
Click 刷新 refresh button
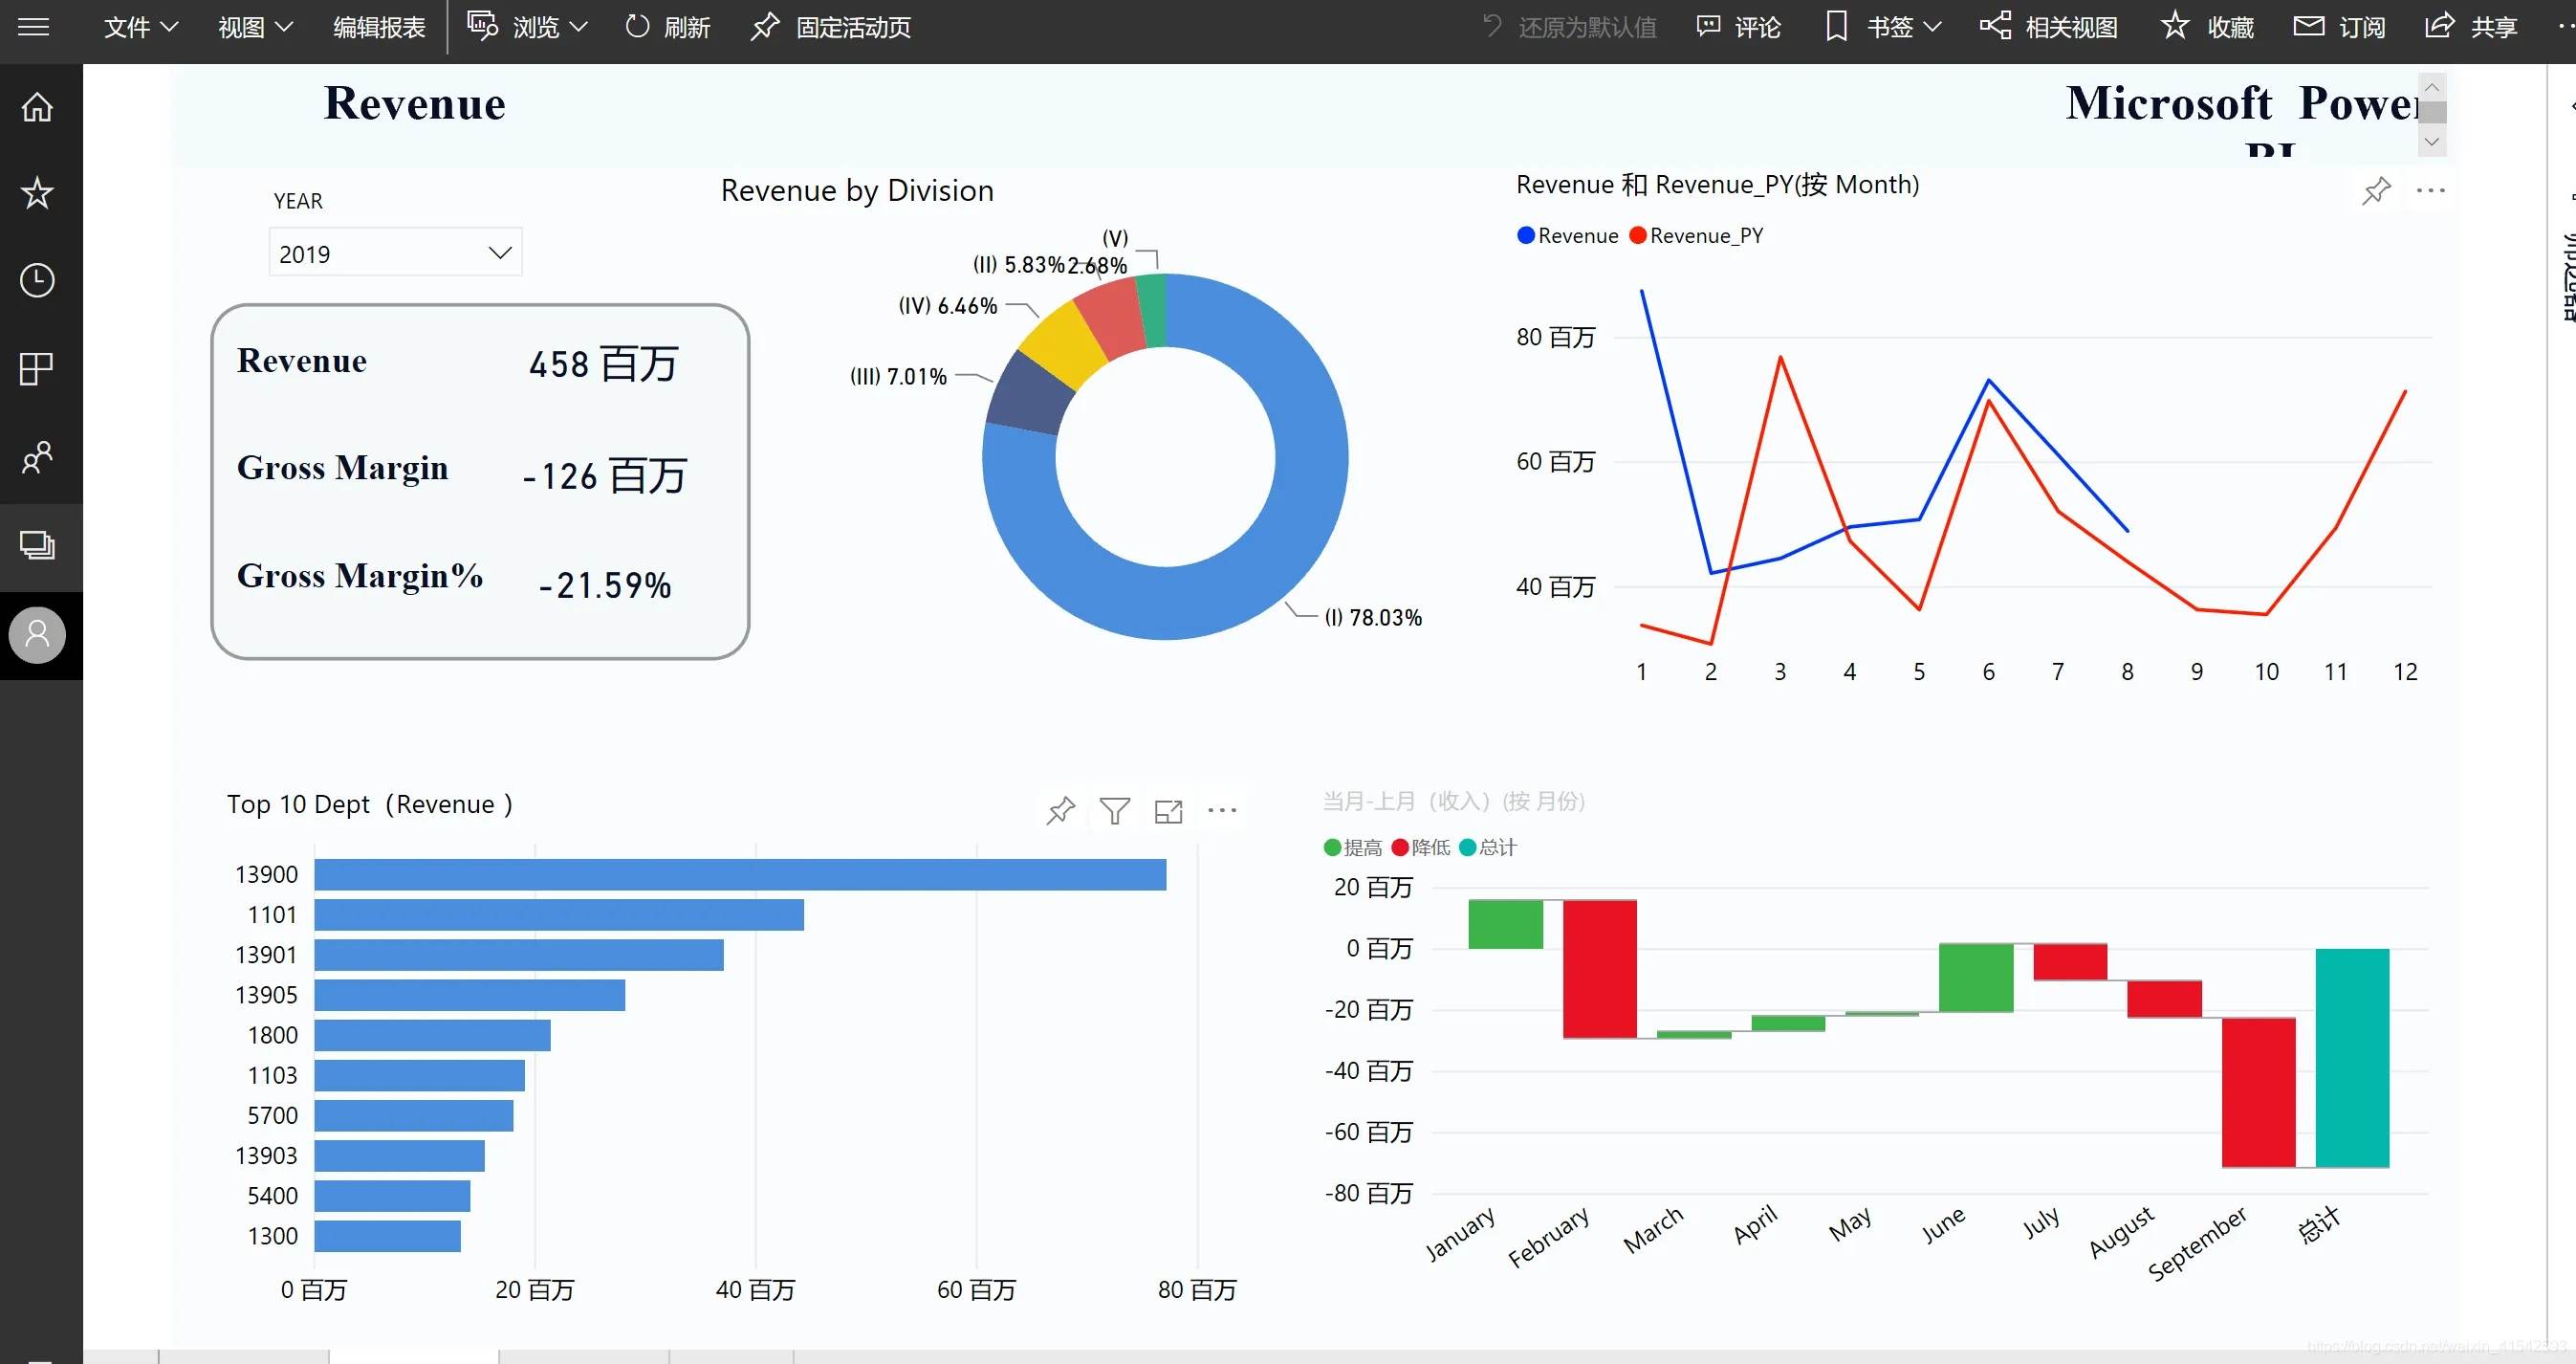667,27
